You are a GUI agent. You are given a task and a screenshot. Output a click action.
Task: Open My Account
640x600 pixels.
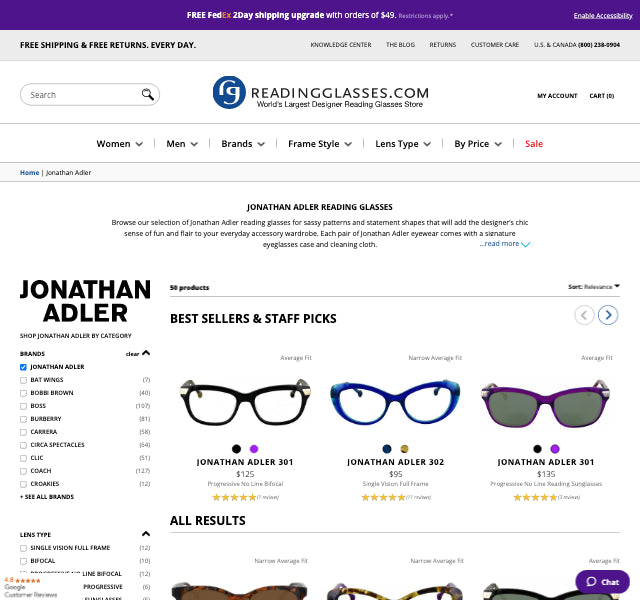pyautogui.click(x=557, y=96)
